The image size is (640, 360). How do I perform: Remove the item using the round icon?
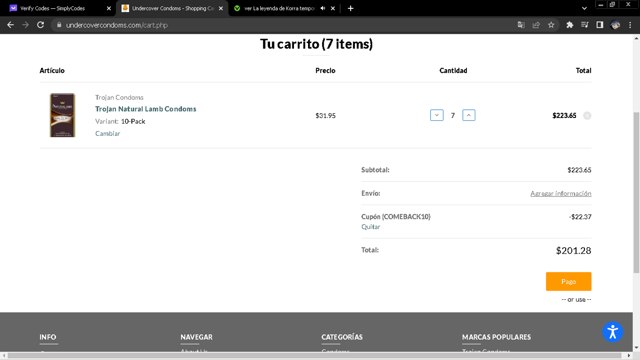[587, 116]
